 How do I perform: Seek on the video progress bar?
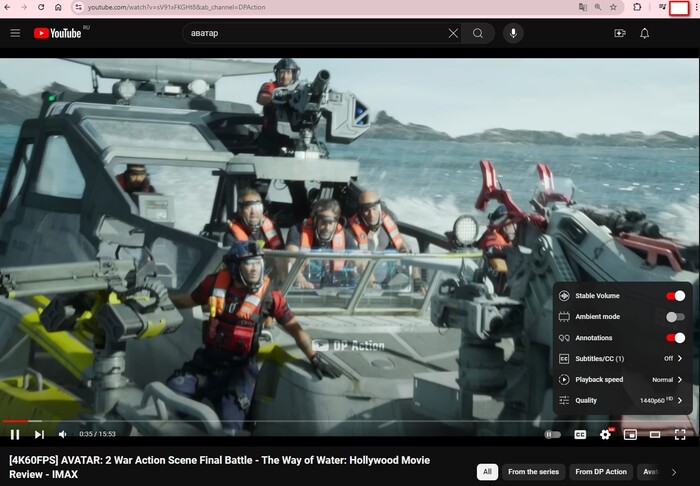pos(350,421)
